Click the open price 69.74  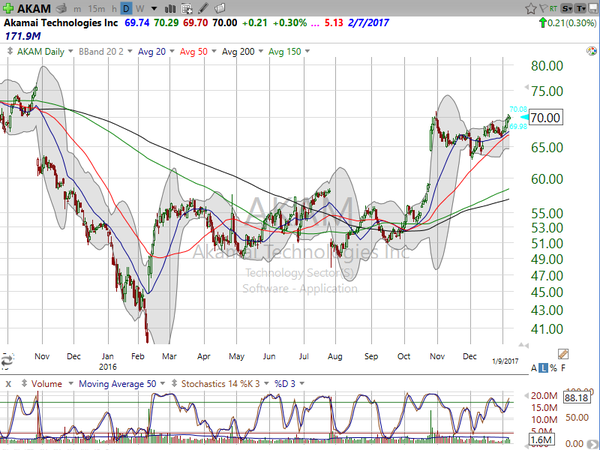coord(137,23)
